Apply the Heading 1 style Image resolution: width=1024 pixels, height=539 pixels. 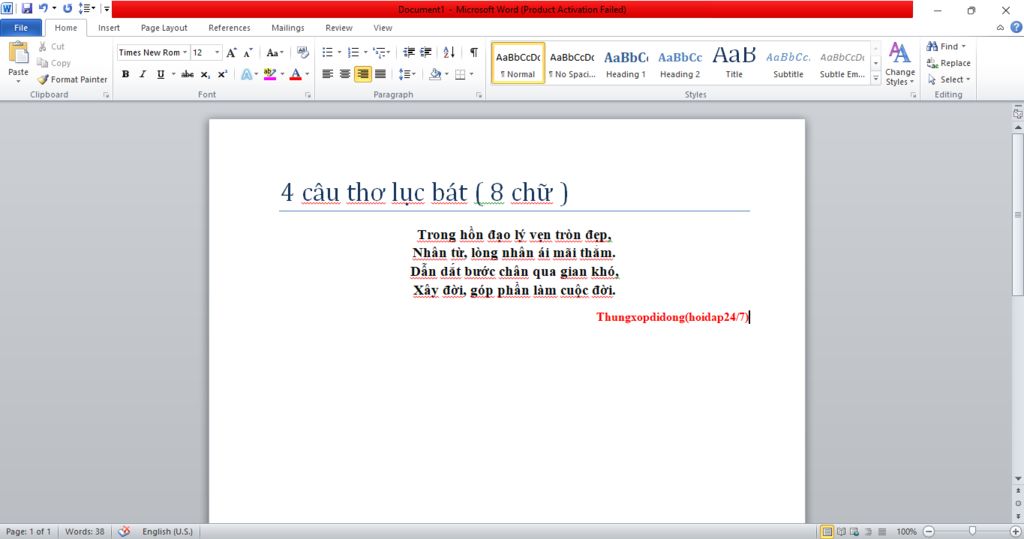tap(626, 63)
